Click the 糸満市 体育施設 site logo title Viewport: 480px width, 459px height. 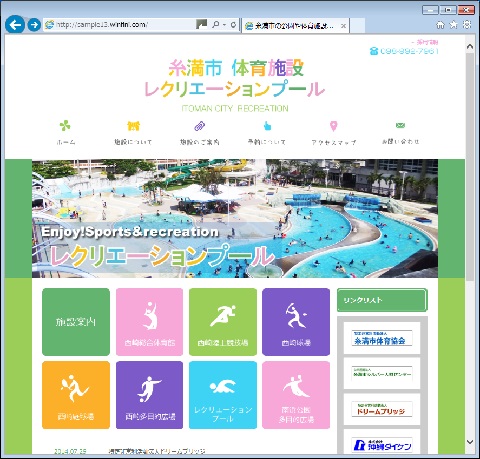click(235, 79)
